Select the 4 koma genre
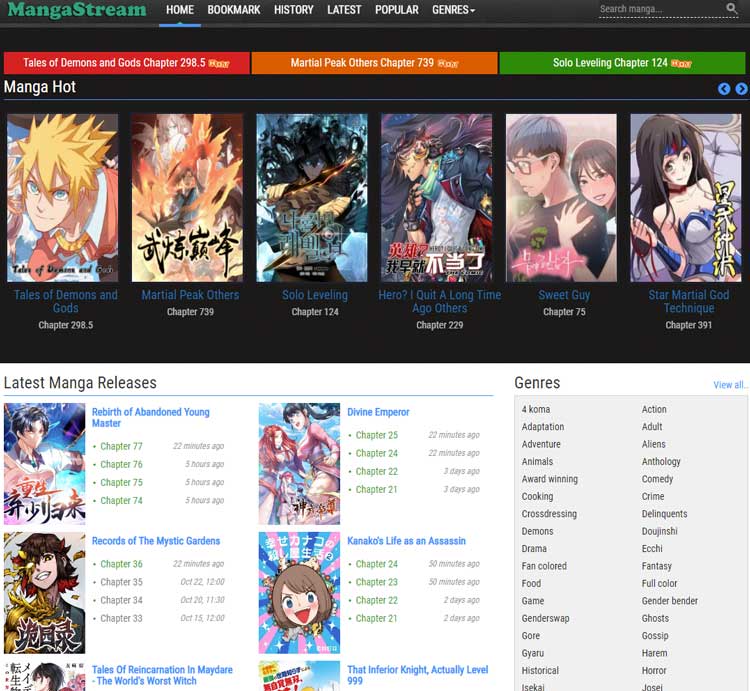 point(536,409)
